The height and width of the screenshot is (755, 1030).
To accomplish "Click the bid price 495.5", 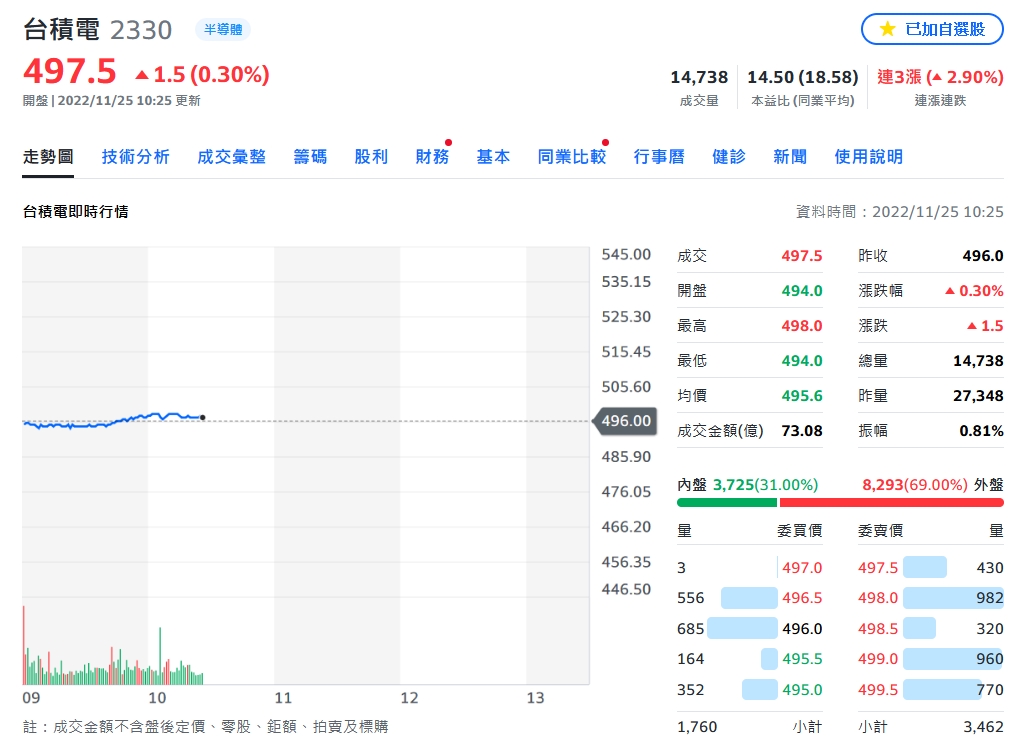I will [801, 659].
